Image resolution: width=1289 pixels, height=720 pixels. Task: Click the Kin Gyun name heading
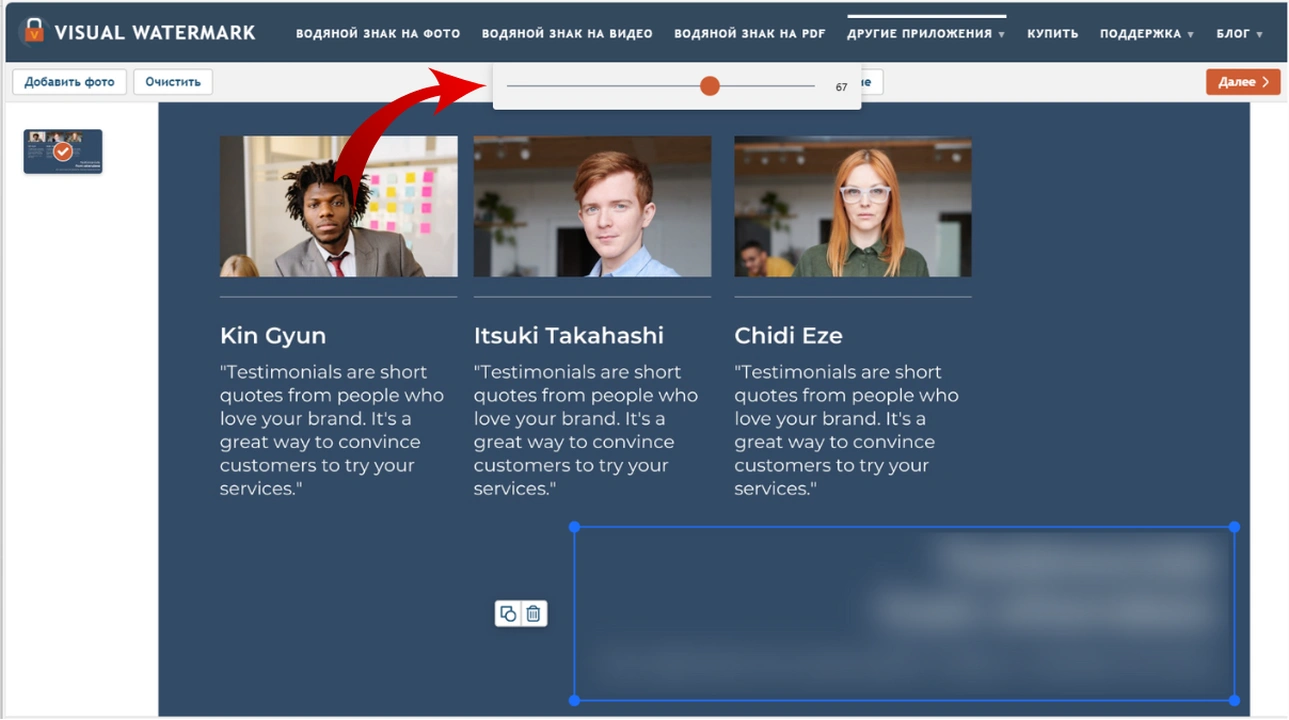pos(273,336)
